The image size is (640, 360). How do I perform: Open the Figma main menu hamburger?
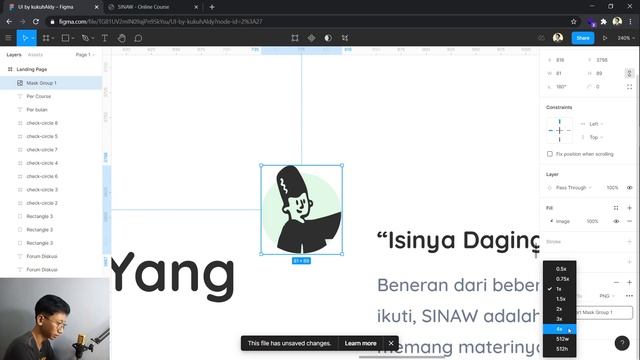8,38
